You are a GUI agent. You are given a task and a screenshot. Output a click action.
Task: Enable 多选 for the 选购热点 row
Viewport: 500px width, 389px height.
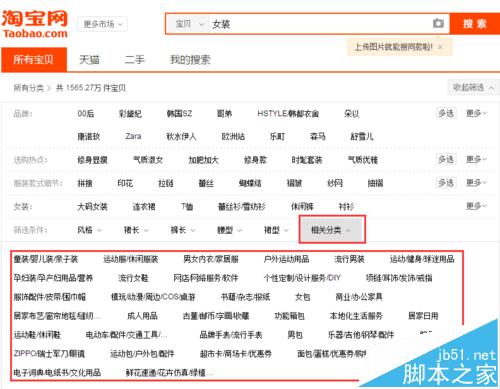(x=446, y=159)
